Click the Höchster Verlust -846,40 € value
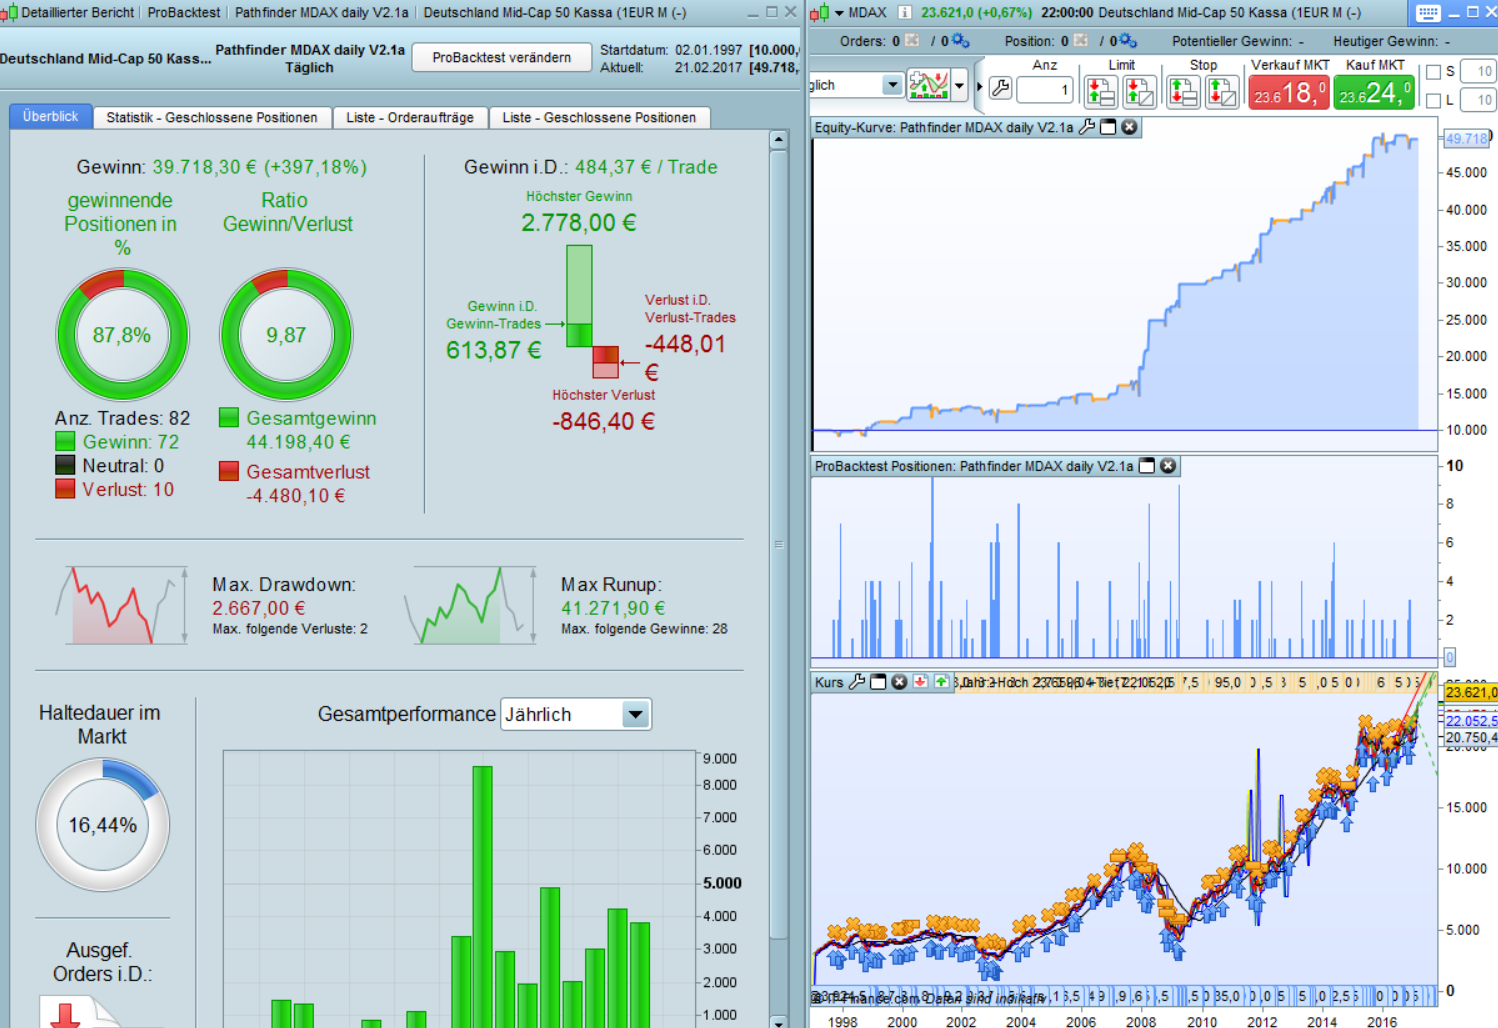The image size is (1498, 1028). point(603,421)
